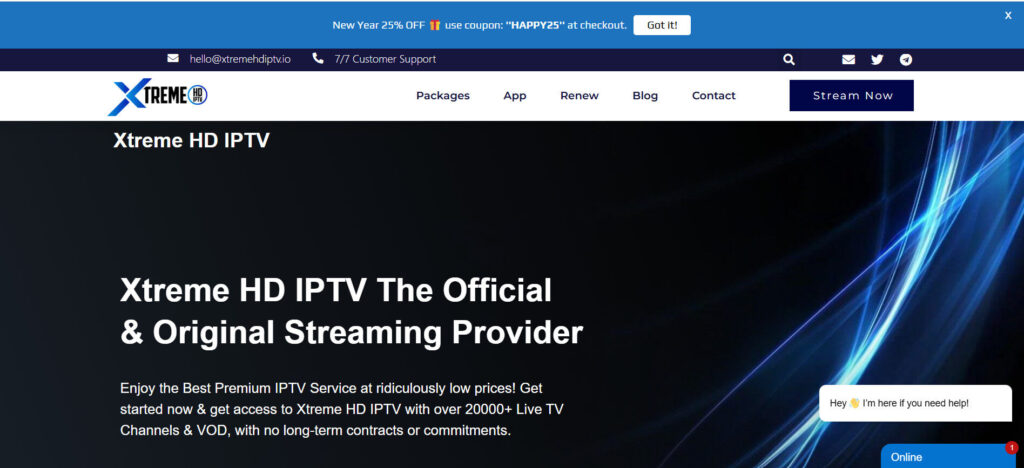
Task: Click the chat bubble saying I'm here if you need help
Action: point(916,403)
